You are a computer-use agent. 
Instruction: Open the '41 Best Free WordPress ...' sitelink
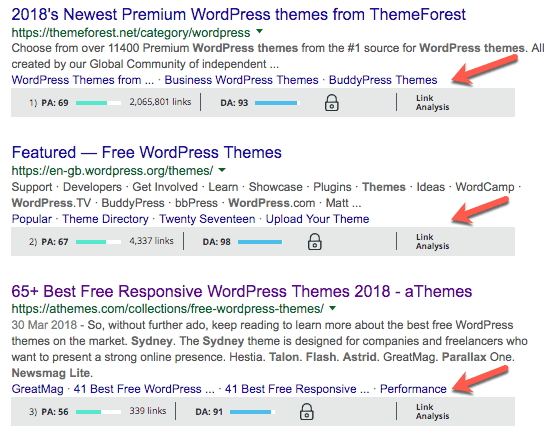pos(144,389)
